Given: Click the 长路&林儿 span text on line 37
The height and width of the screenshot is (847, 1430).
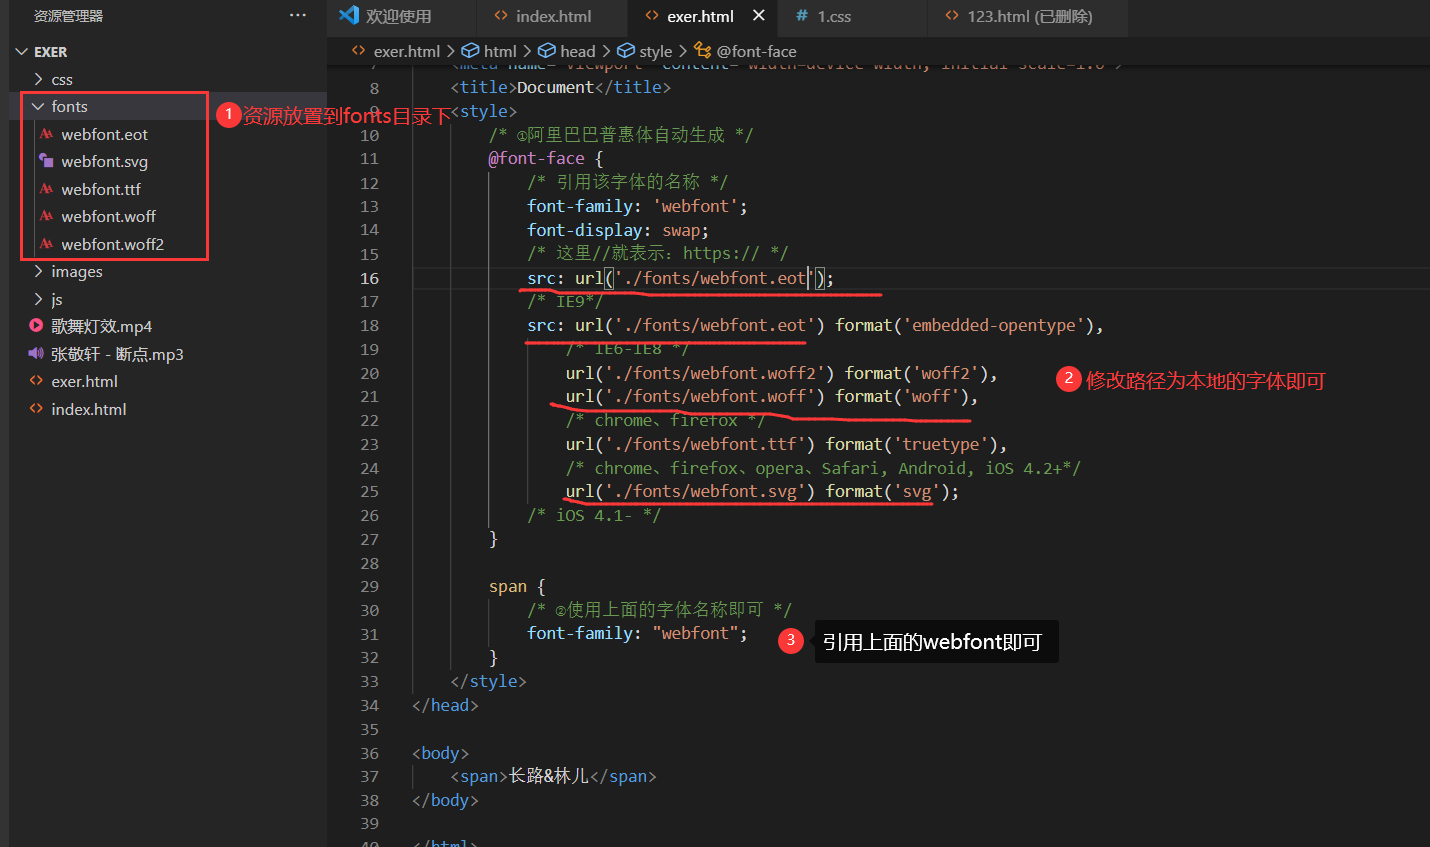Looking at the screenshot, I should [x=549, y=776].
